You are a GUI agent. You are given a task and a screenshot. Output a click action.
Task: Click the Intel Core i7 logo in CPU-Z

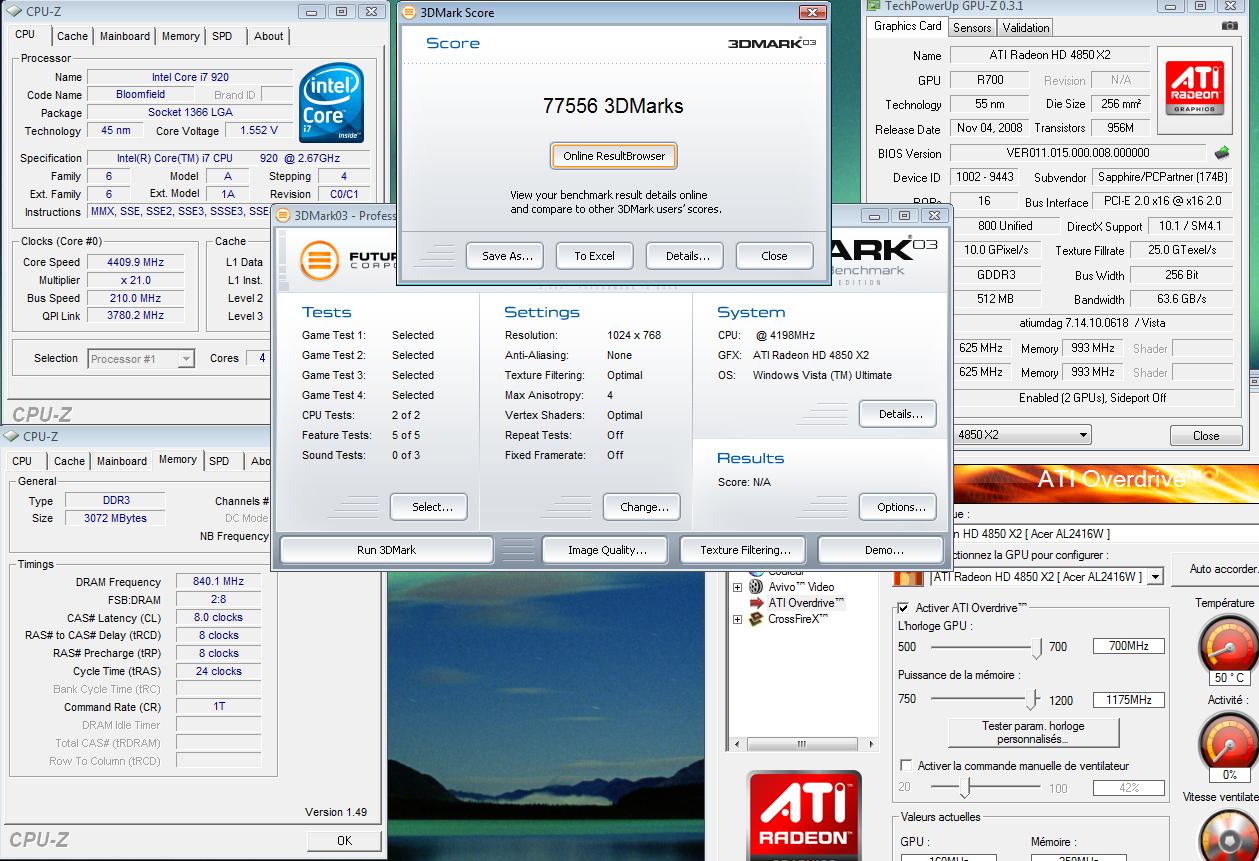click(x=332, y=103)
